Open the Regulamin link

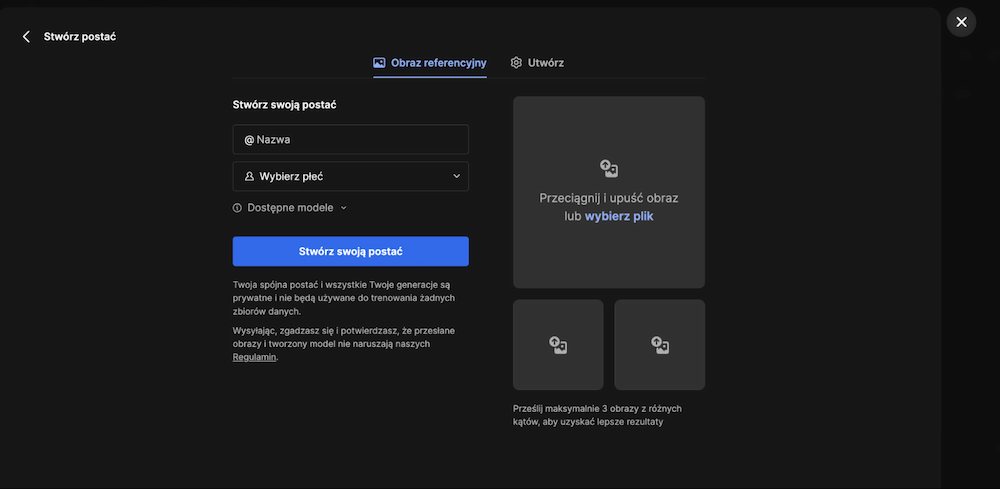[x=254, y=357]
